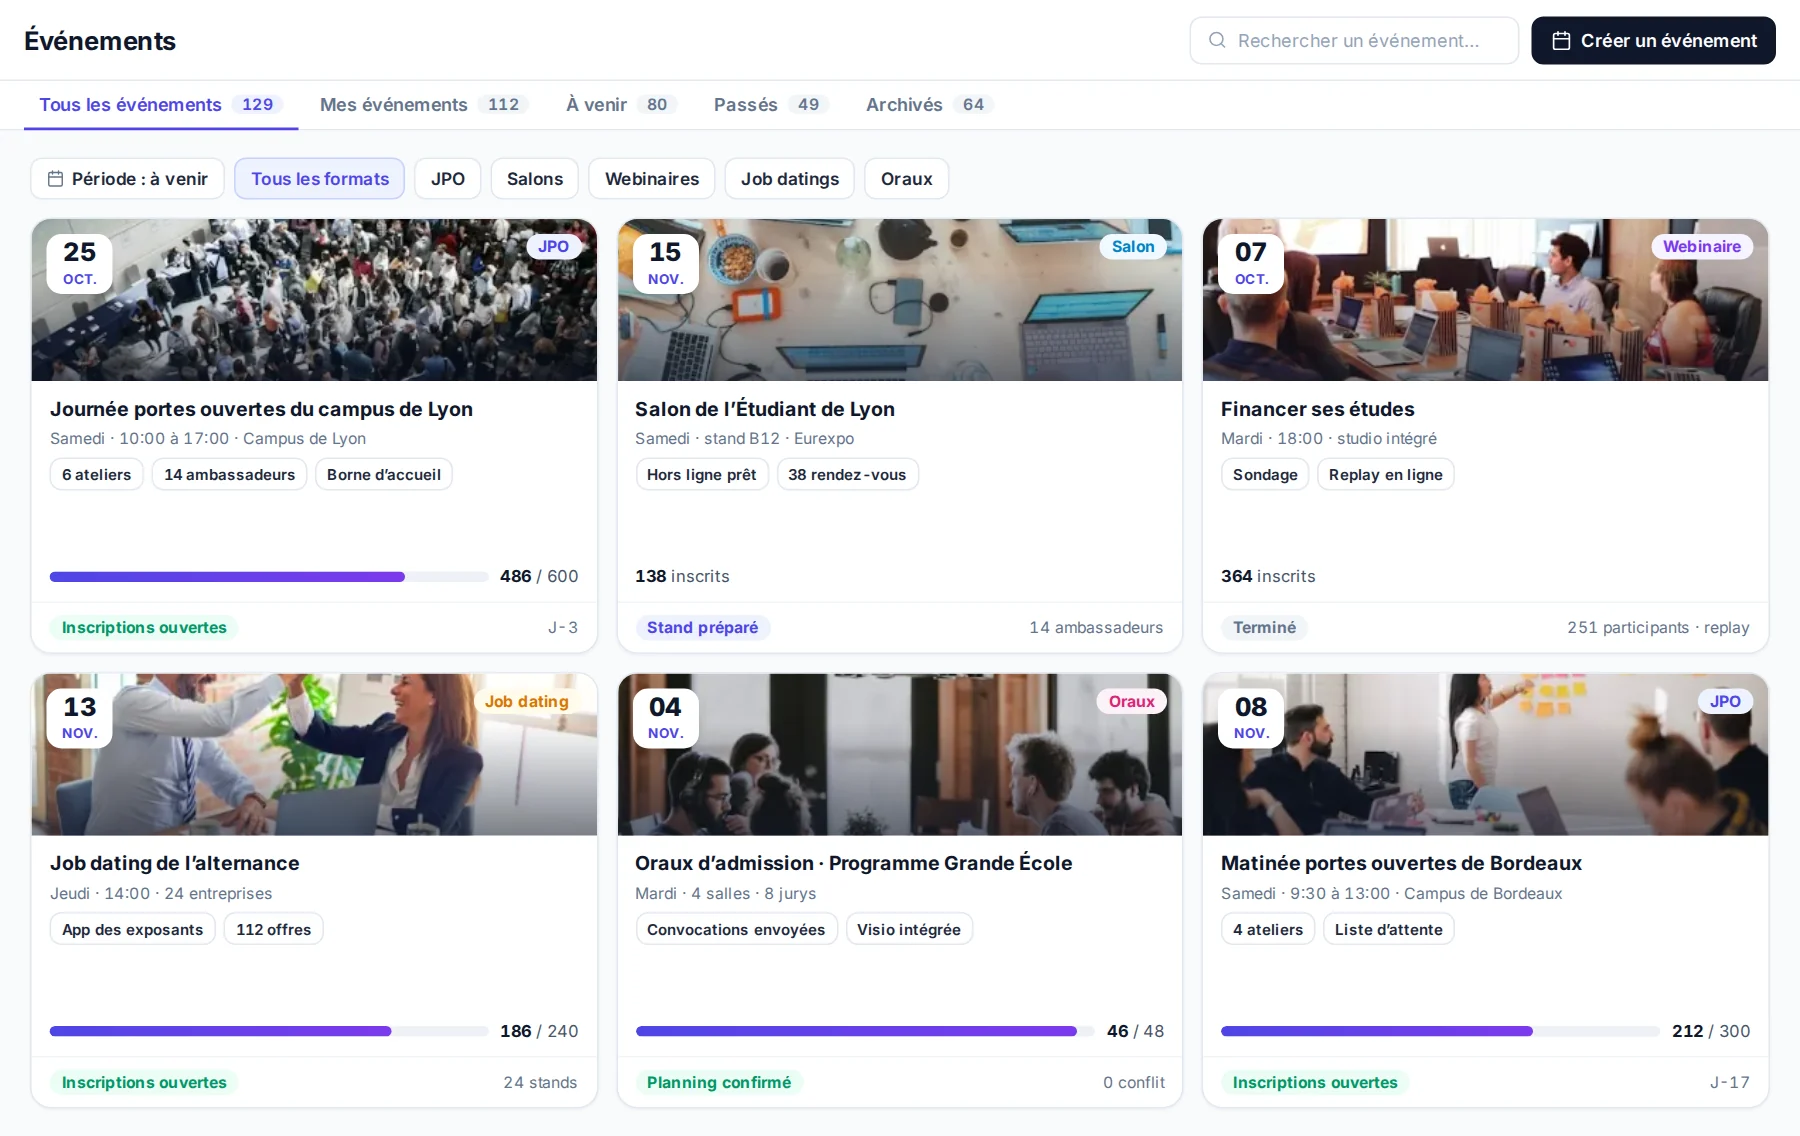Click the Rechercher un événement search field
1800x1136 pixels.
[1354, 41]
